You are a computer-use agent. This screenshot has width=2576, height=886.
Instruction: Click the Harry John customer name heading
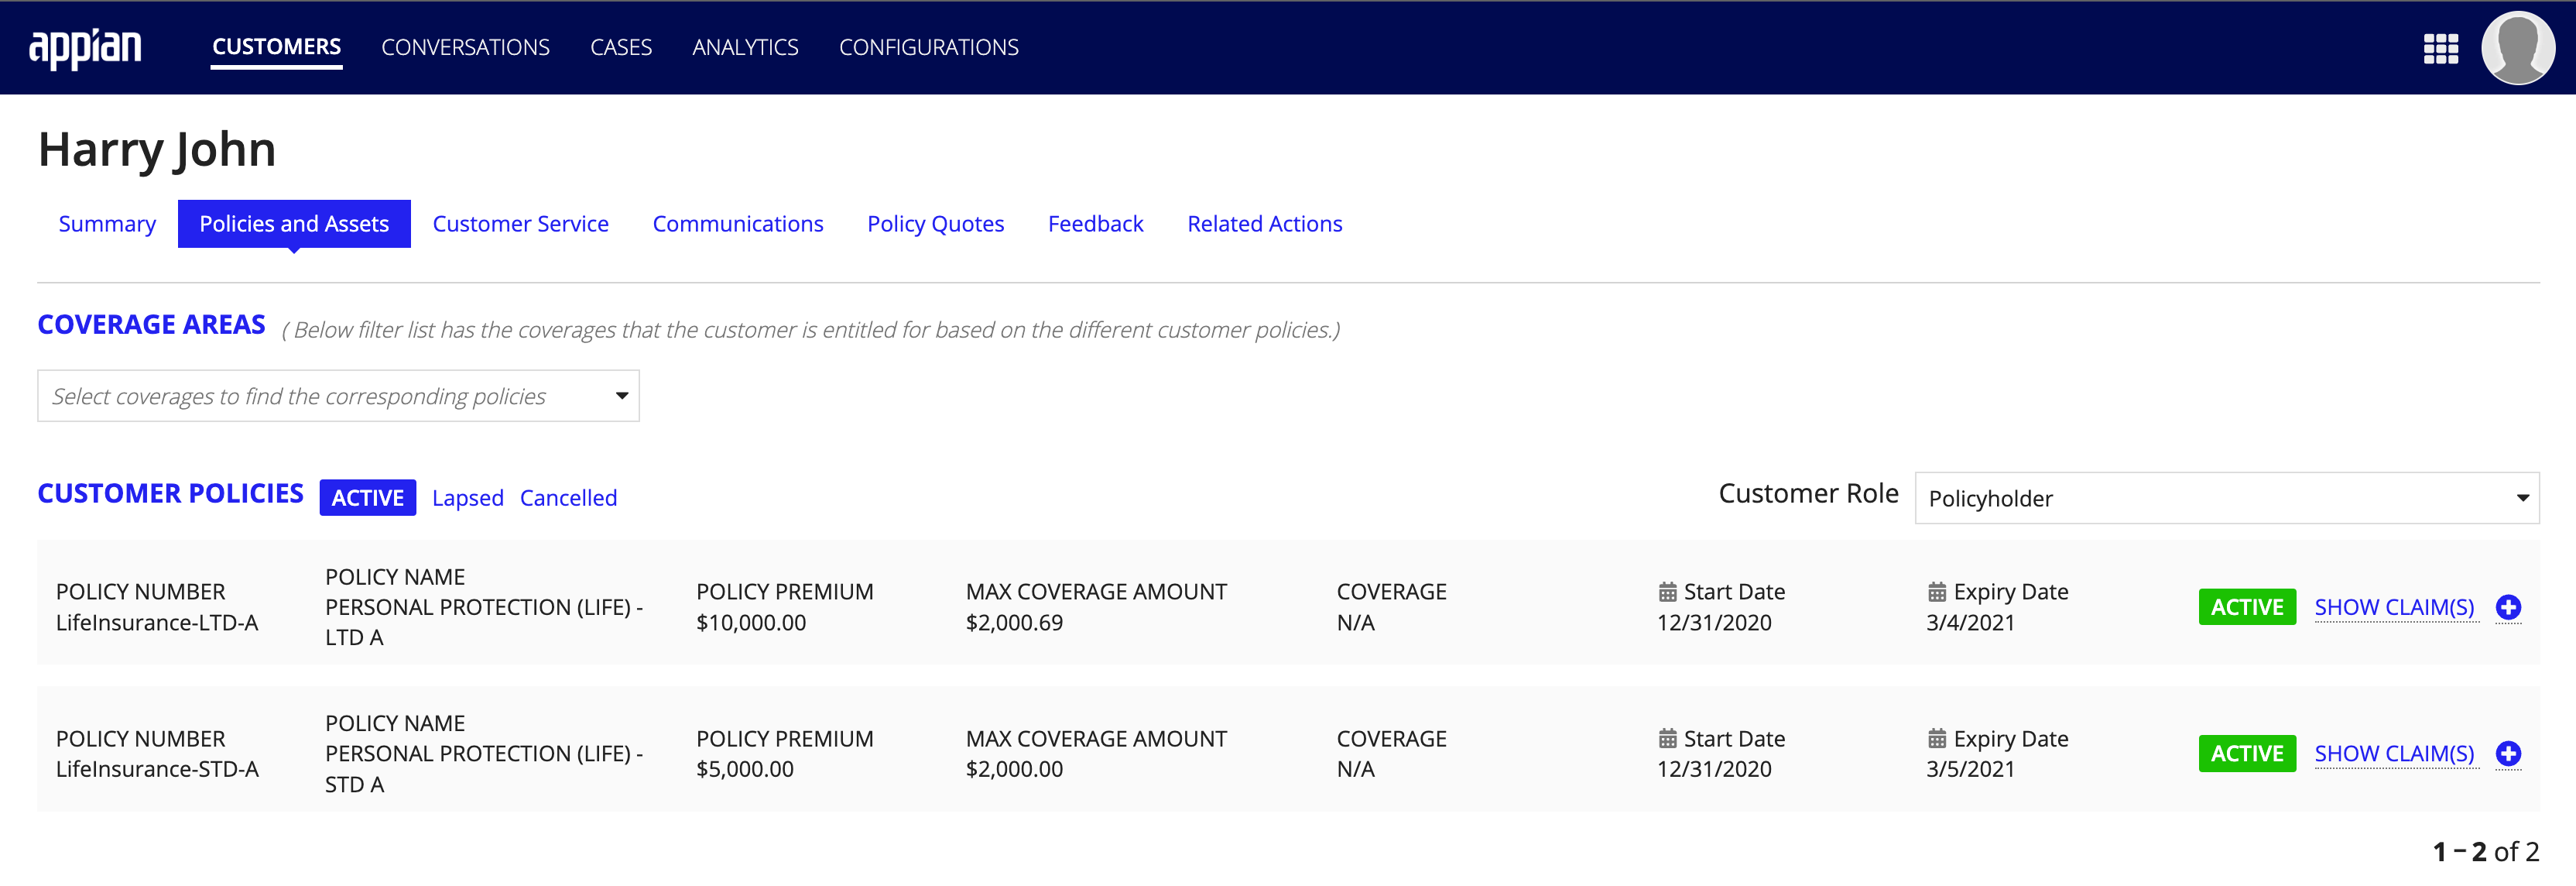point(157,149)
